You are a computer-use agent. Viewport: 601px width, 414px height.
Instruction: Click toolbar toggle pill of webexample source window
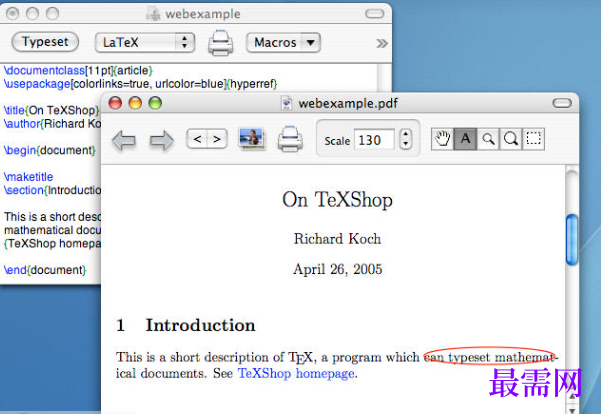click(x=374, y=14)
